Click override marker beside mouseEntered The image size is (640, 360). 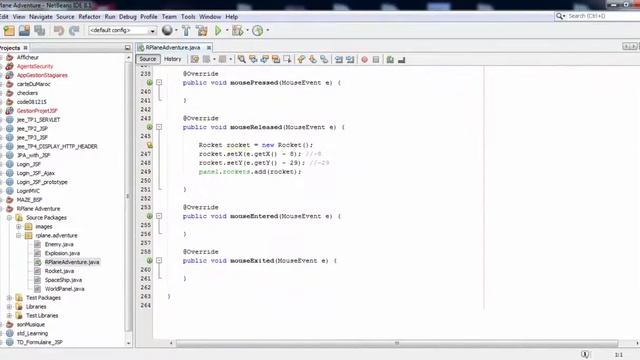coord(150,216)
